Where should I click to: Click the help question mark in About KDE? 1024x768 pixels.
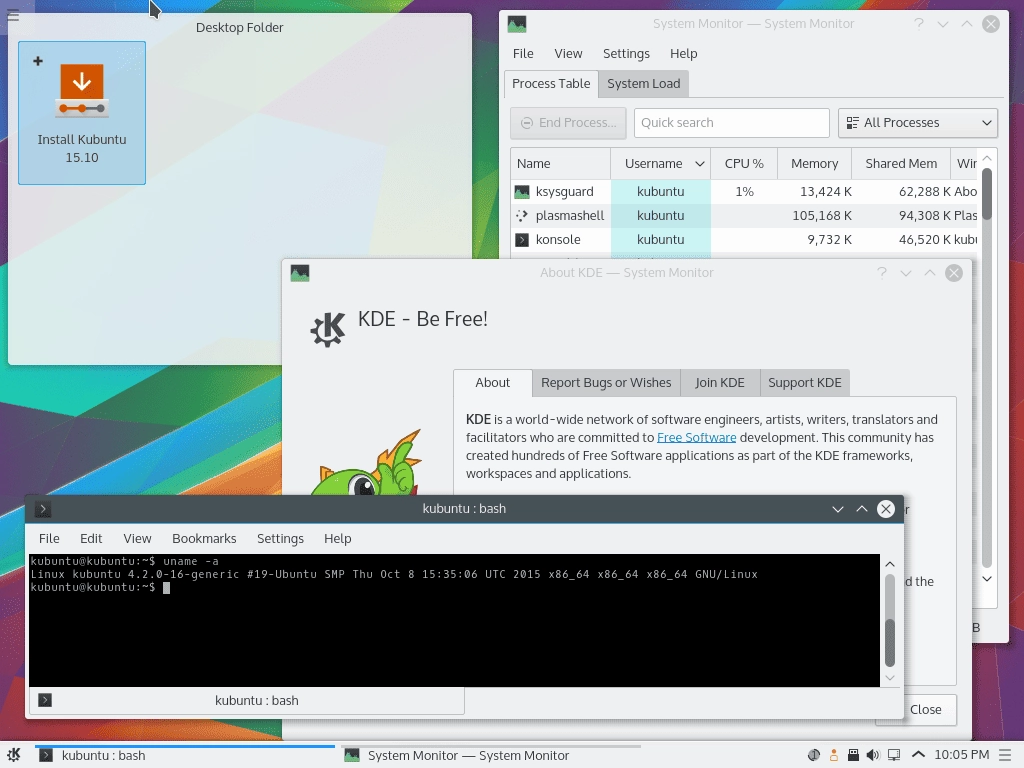(882, 273)
